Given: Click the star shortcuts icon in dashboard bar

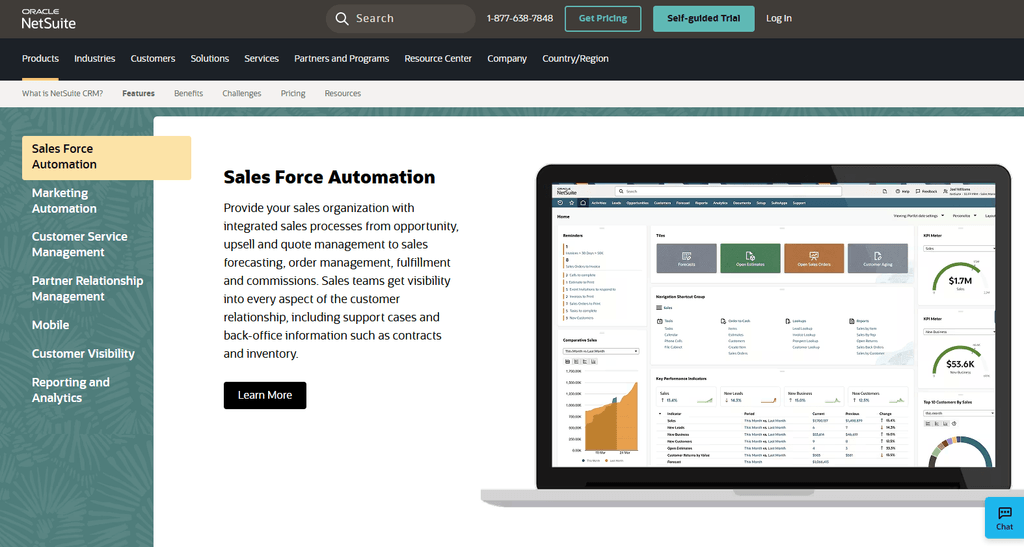Looking at the screenshot, I should [x=571, y=203].
